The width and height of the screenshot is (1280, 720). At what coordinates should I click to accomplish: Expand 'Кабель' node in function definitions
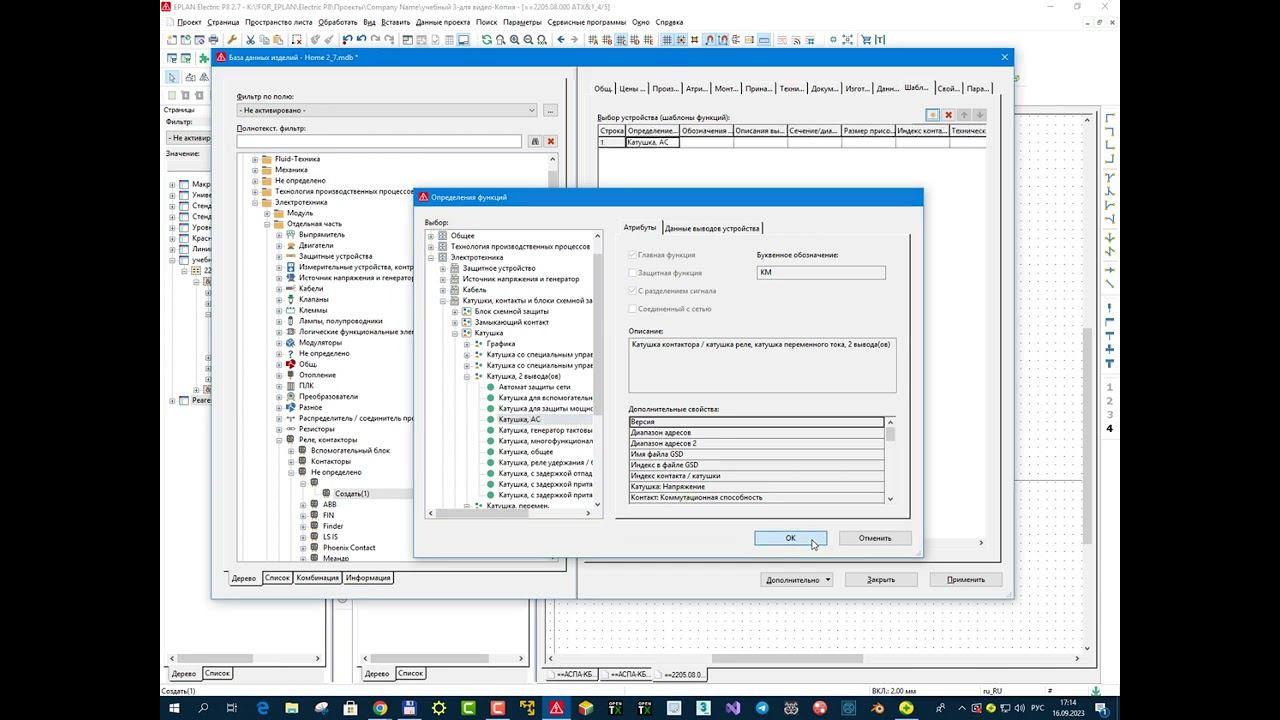pos(443,290)
